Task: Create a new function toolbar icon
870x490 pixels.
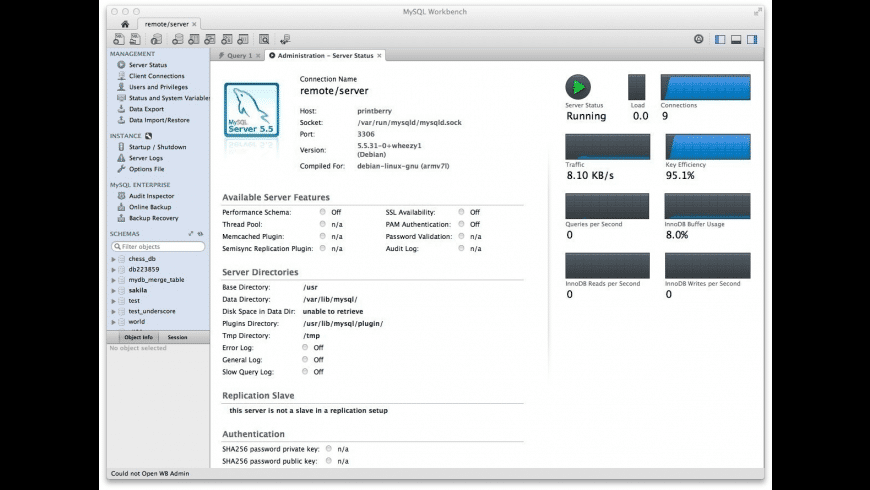Action: [242, 39]
